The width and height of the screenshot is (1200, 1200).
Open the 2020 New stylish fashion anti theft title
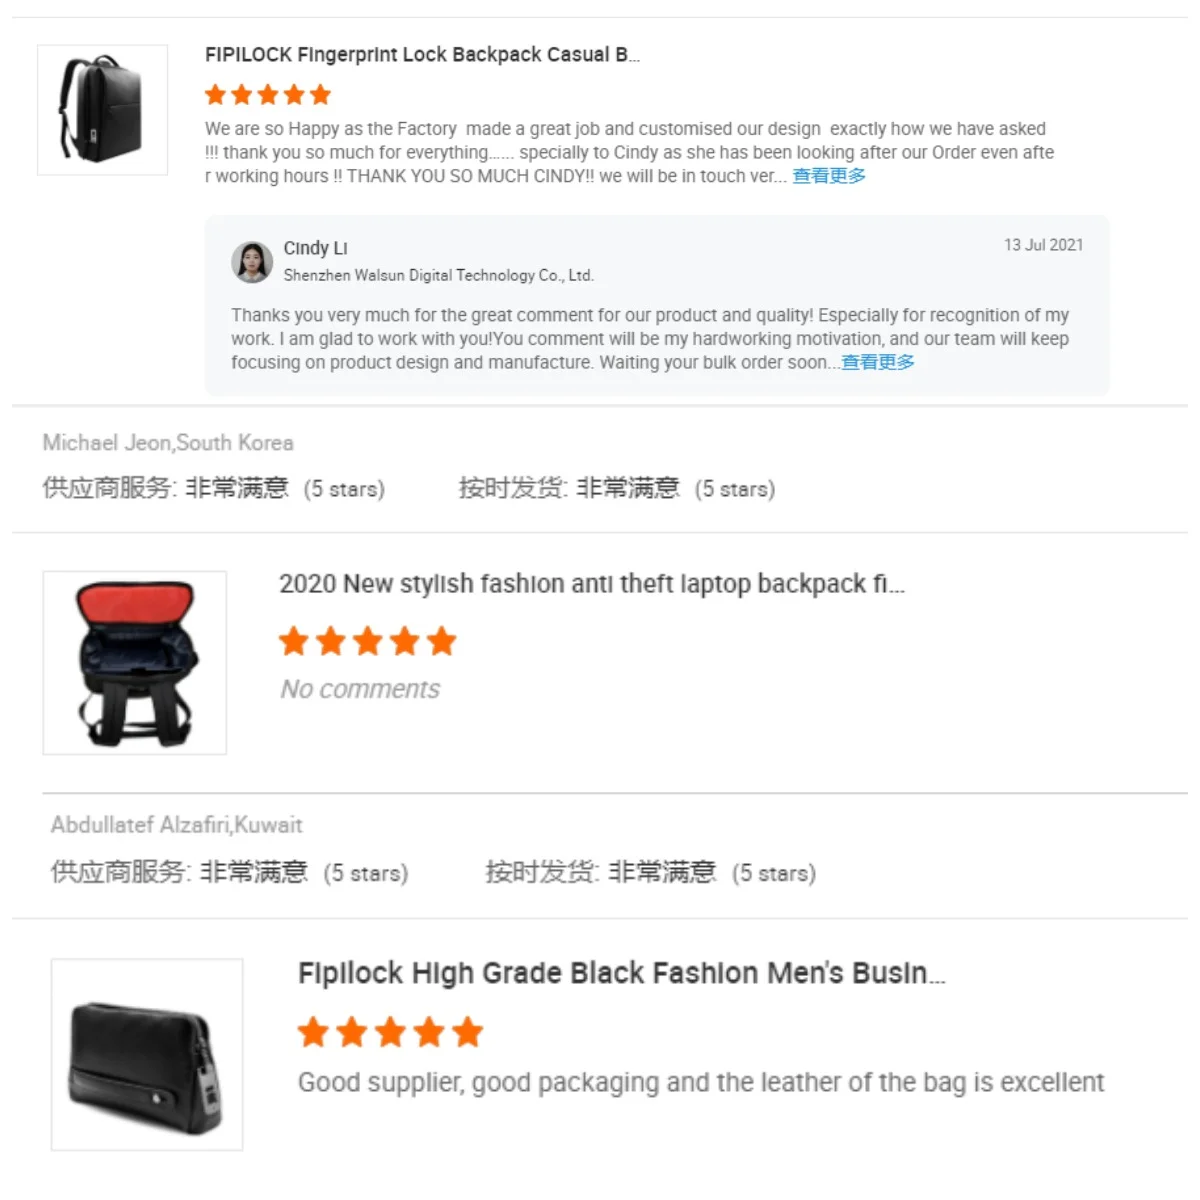592,584
